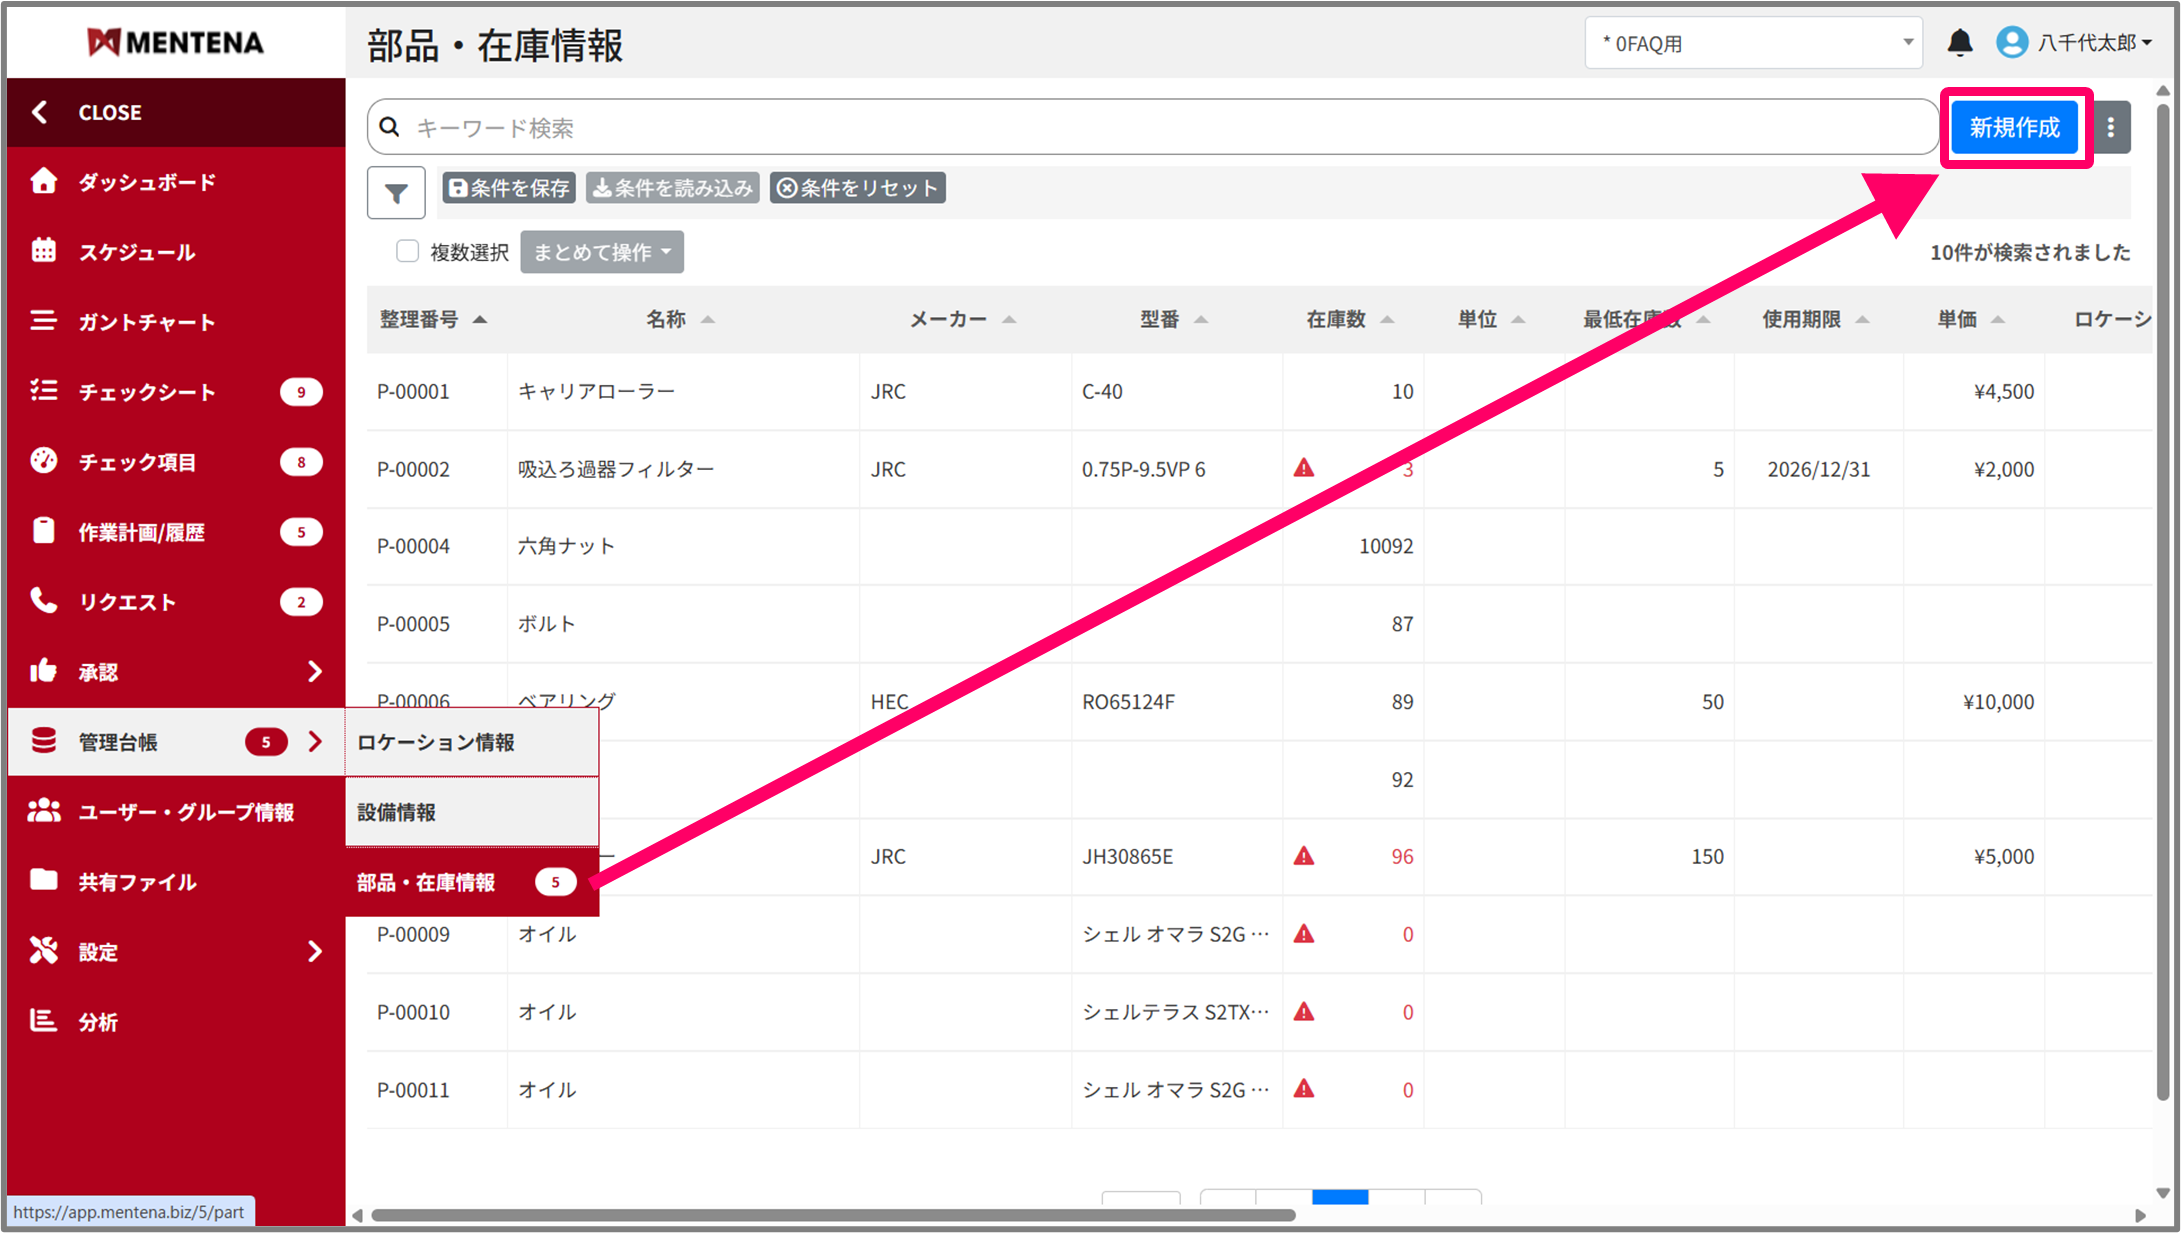This screenshot has width=2181, height=1233.
Task: Click the 条件をリセット button
Action: tap(857, 188)
